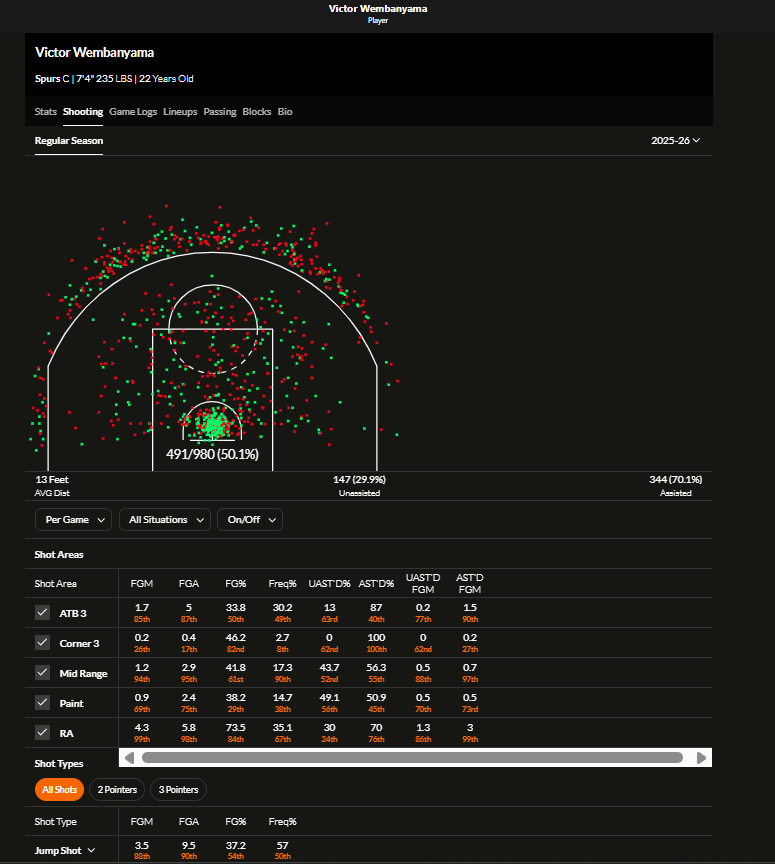Select the Shooting tab
Viewport: 775px width, 864px height.
click(83, 111)
